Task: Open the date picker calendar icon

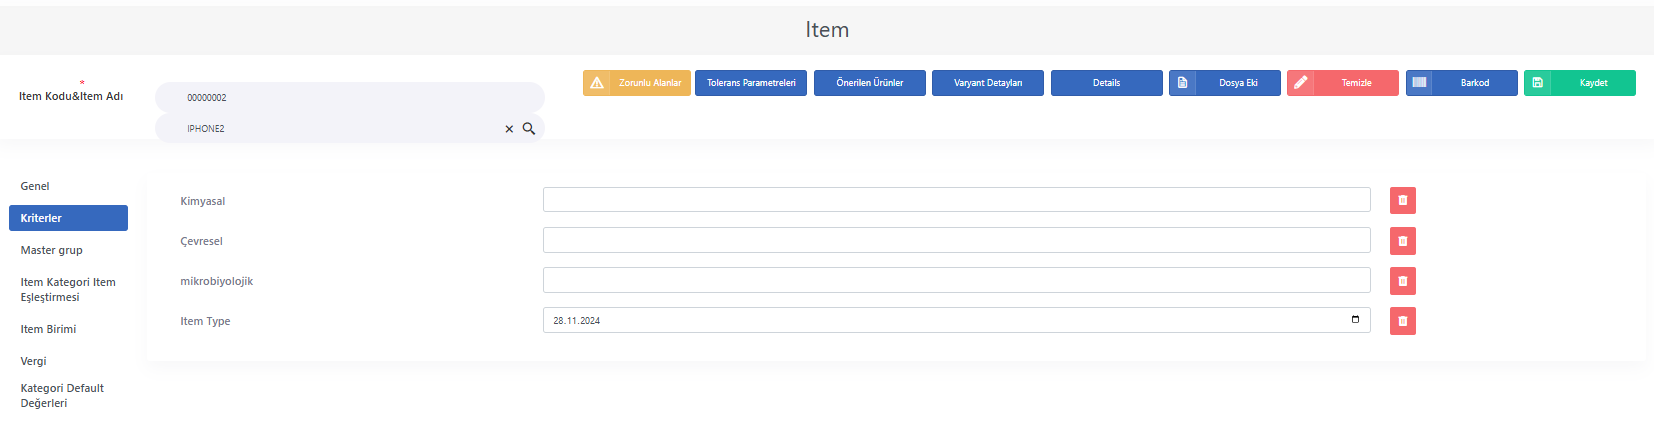Action: pos(1355,320)
